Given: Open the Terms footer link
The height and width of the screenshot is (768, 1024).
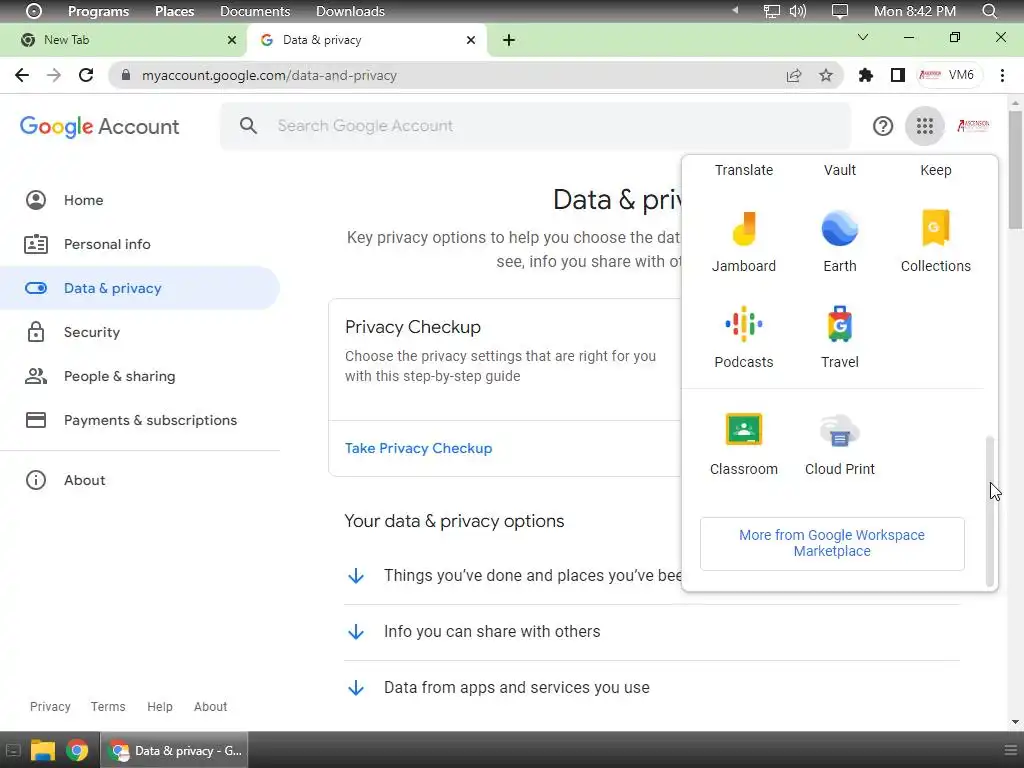Looking at the screenshot, I should [108, 707].
